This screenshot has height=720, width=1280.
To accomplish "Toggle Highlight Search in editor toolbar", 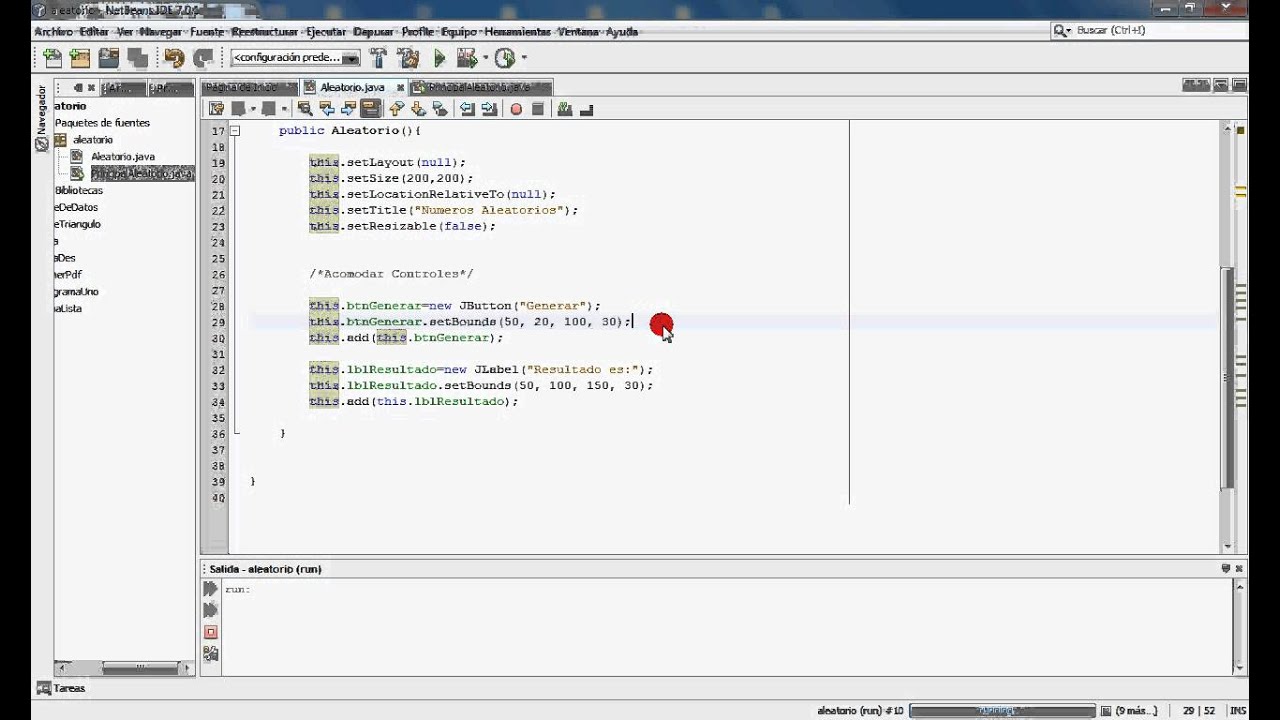I will [371, 108].
